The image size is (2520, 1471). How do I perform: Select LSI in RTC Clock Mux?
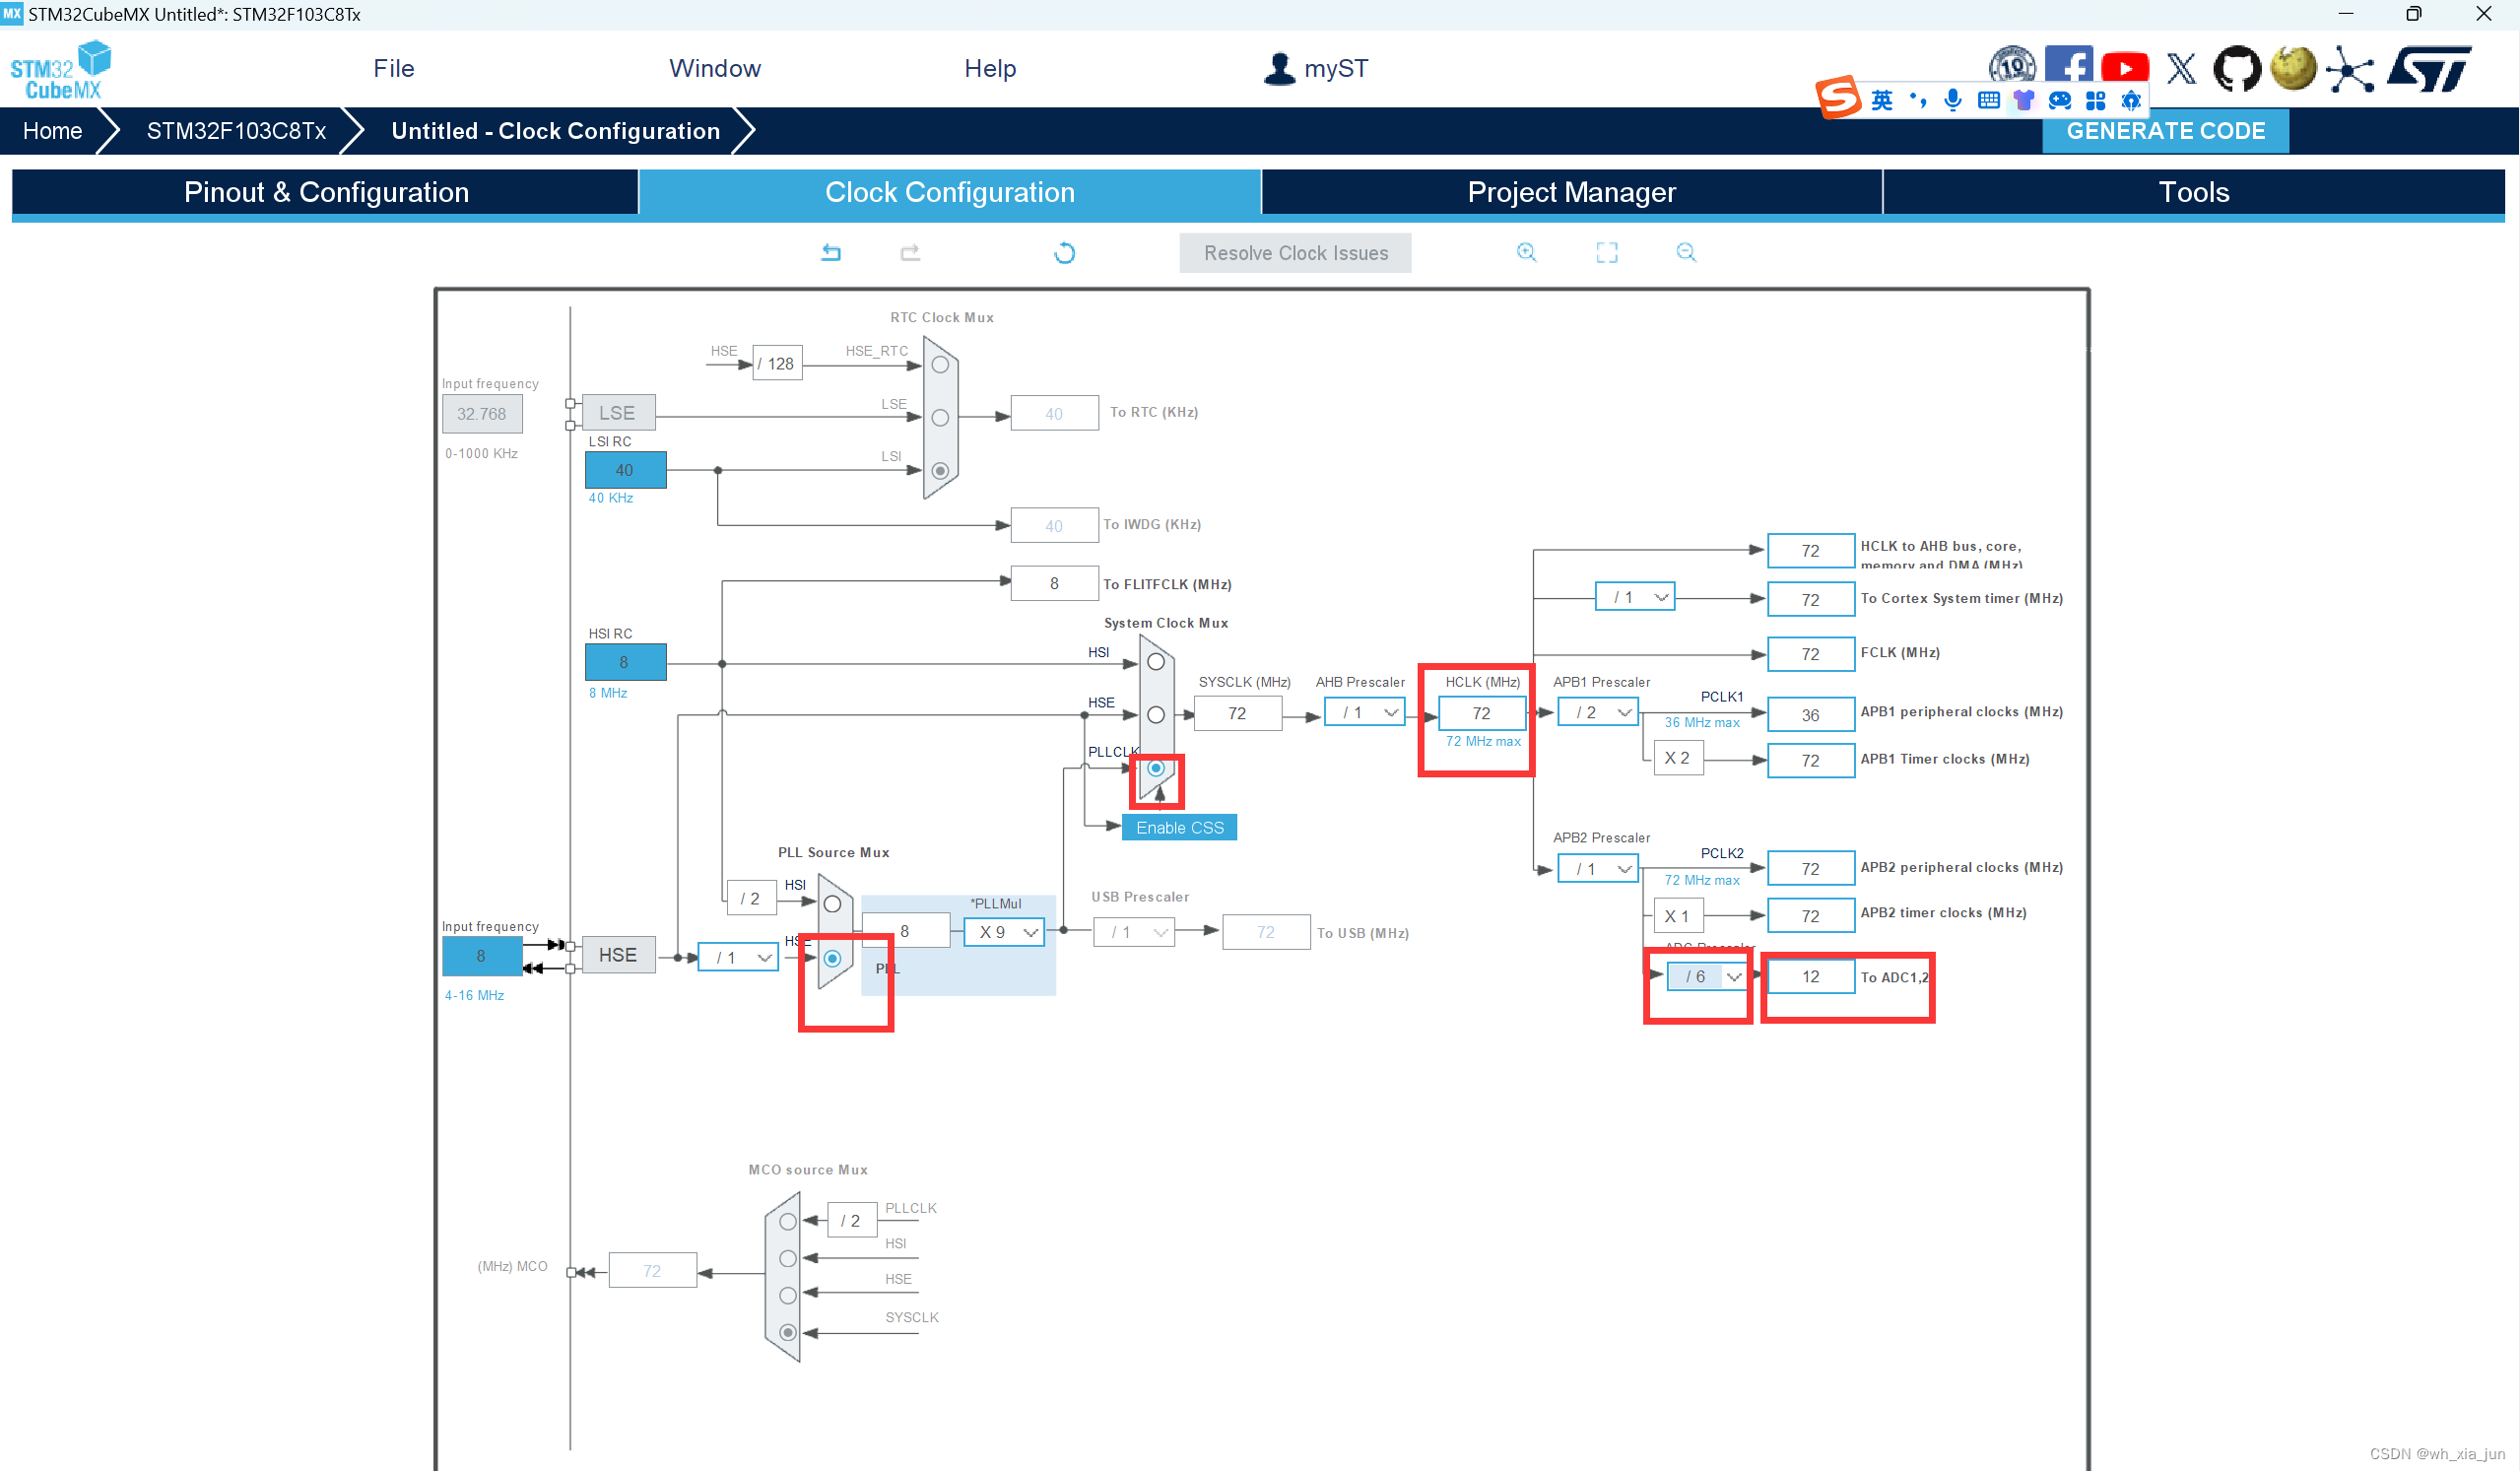pyautogui.click(x=940, y=470)
